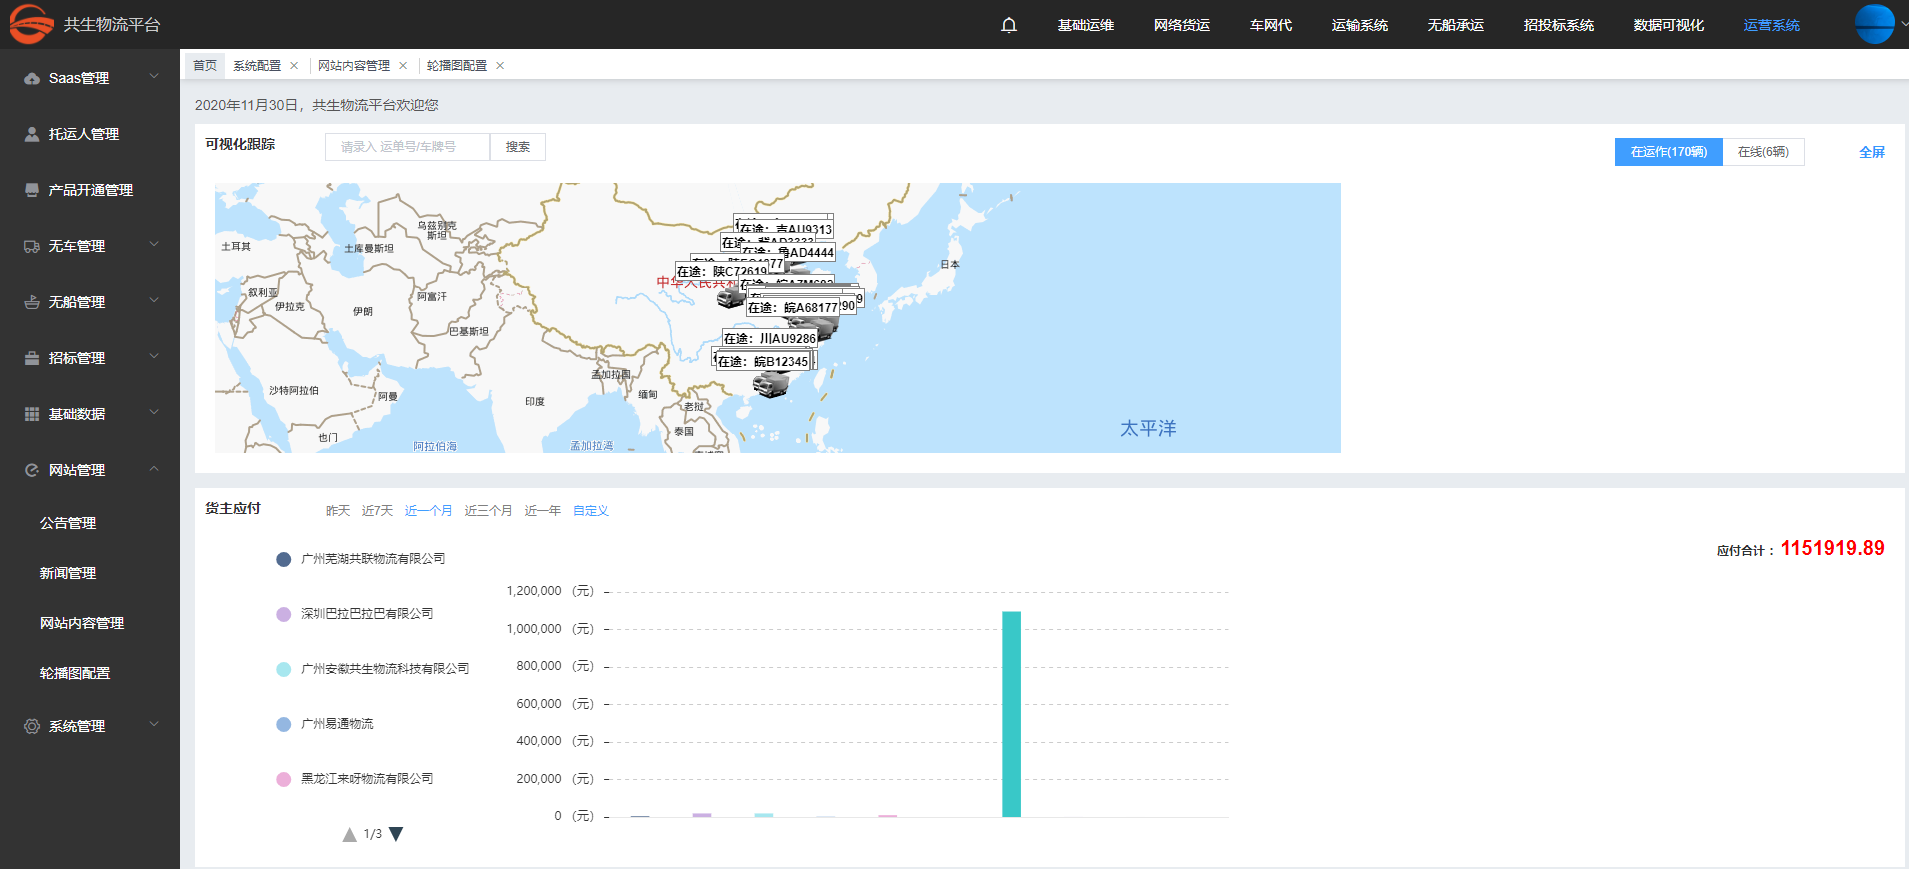Click the Saas管理 cloud icon
Viewport: 1909px width, 869px height.
[32, 78]
